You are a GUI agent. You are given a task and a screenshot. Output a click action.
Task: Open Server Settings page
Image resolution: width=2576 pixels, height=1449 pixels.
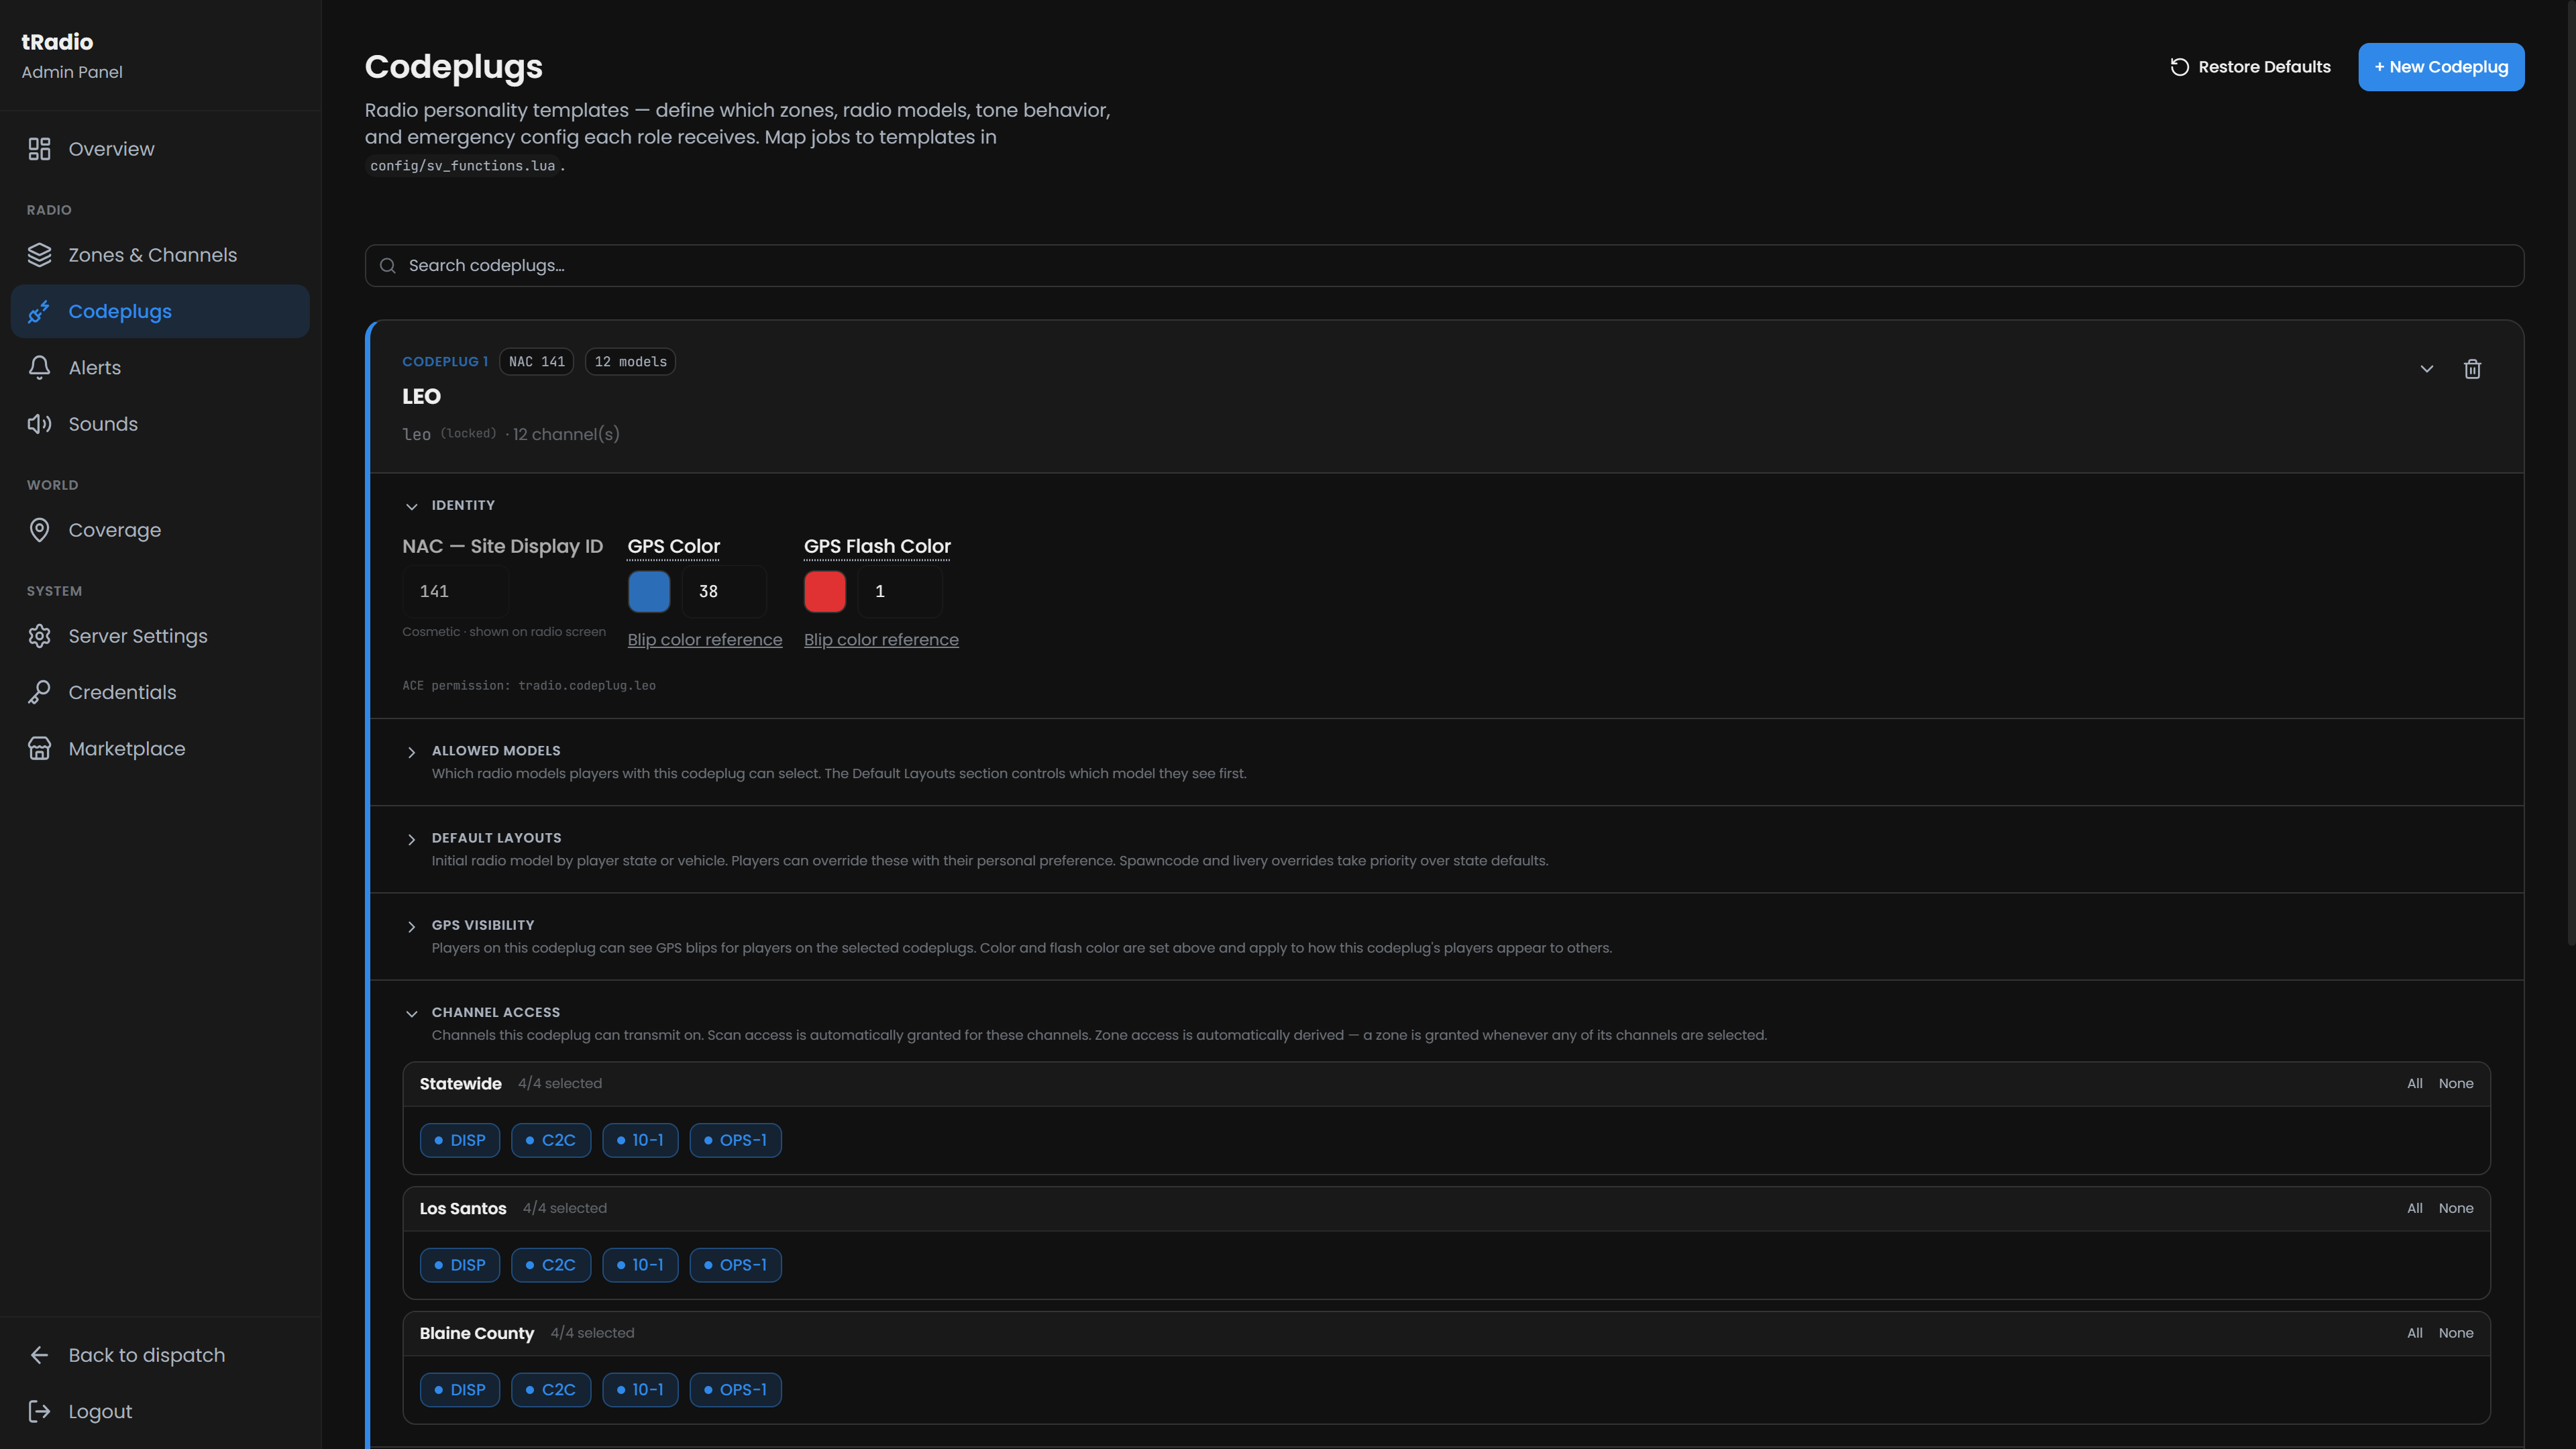pos(160,636)
